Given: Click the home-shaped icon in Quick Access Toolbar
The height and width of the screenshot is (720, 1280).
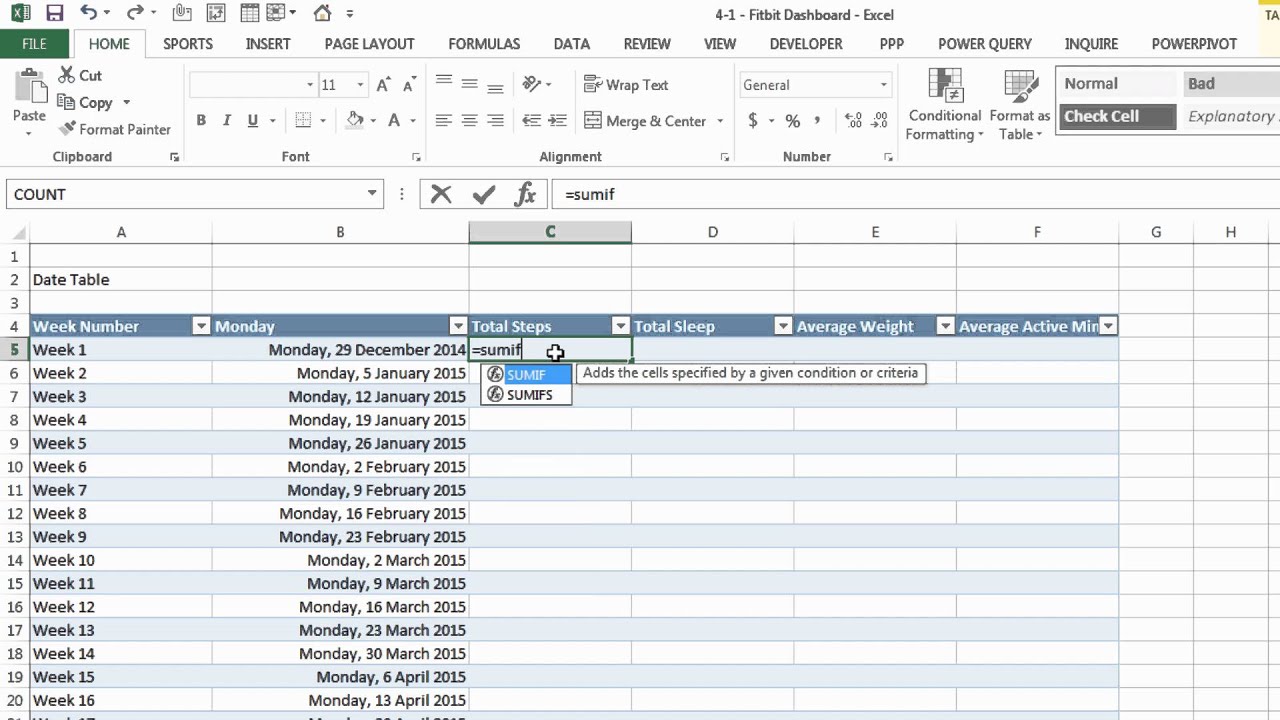Looking at the screenshot, I should [322, 14].
